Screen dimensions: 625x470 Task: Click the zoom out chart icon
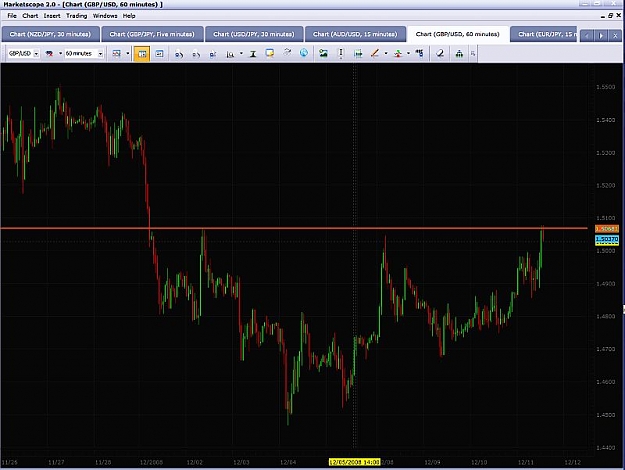(196, 53)
